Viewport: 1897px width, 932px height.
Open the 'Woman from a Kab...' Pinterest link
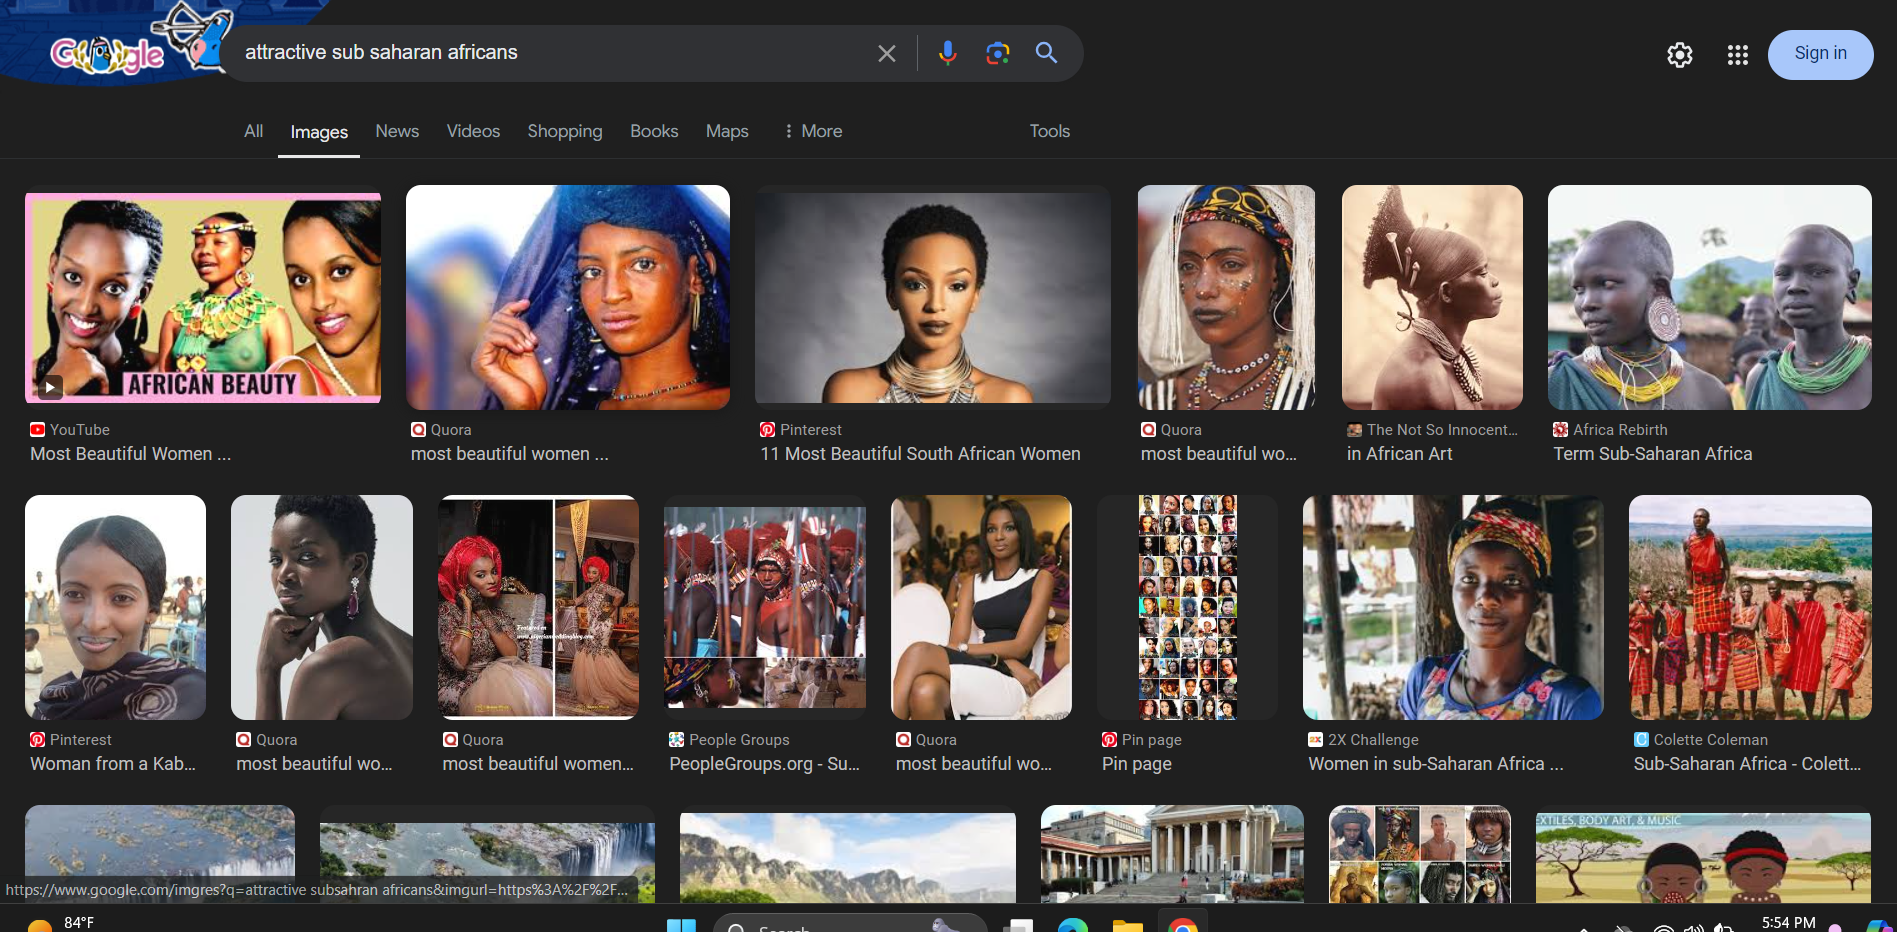[113, 764]
